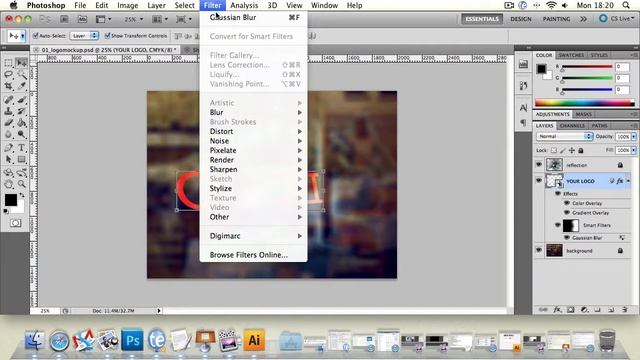Screen dimensions: 640x360
Task: Click the color spectrum ramp
Action: (x=584, y=103)
